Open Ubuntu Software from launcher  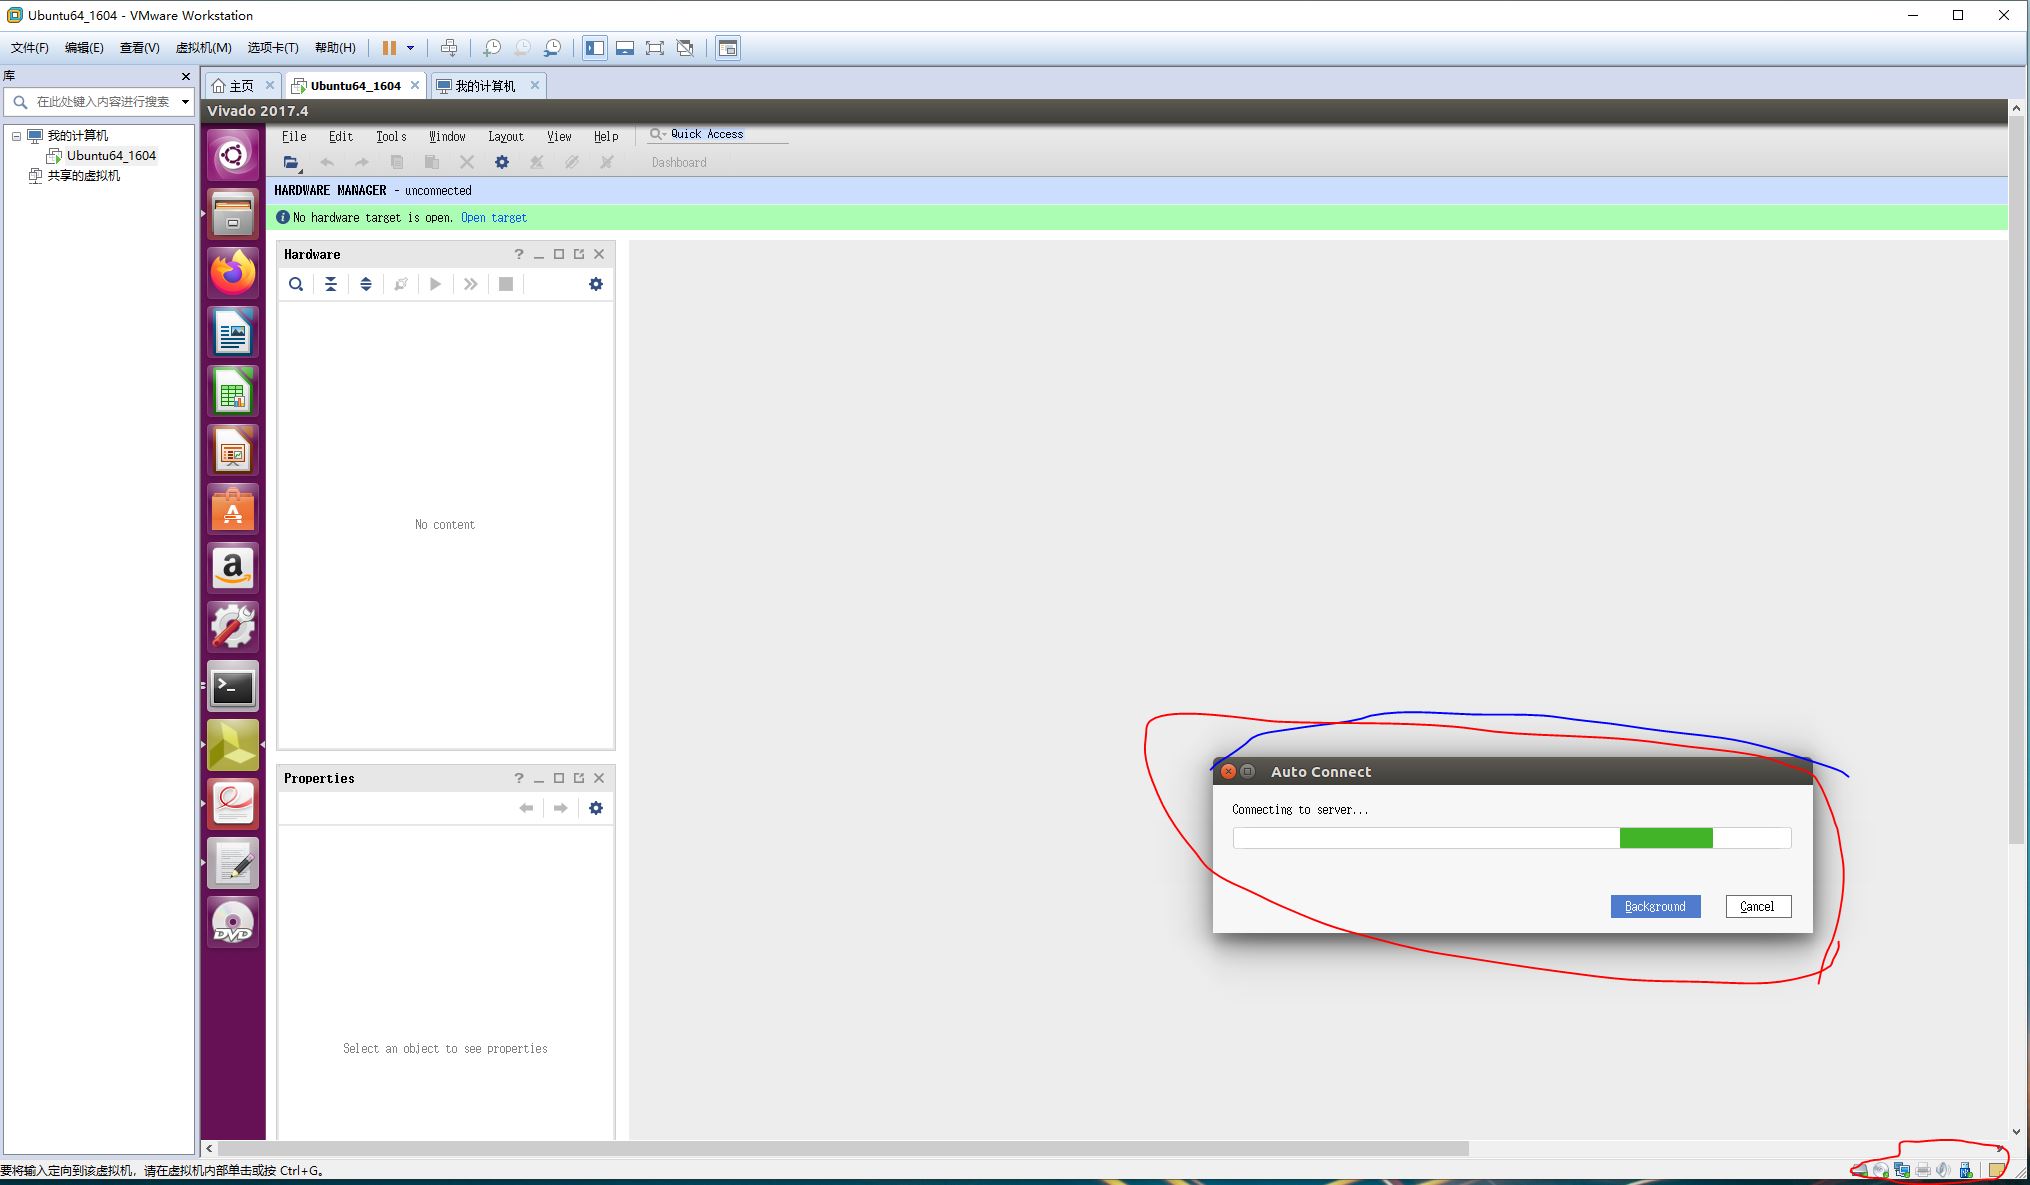(x=233, y=509)
